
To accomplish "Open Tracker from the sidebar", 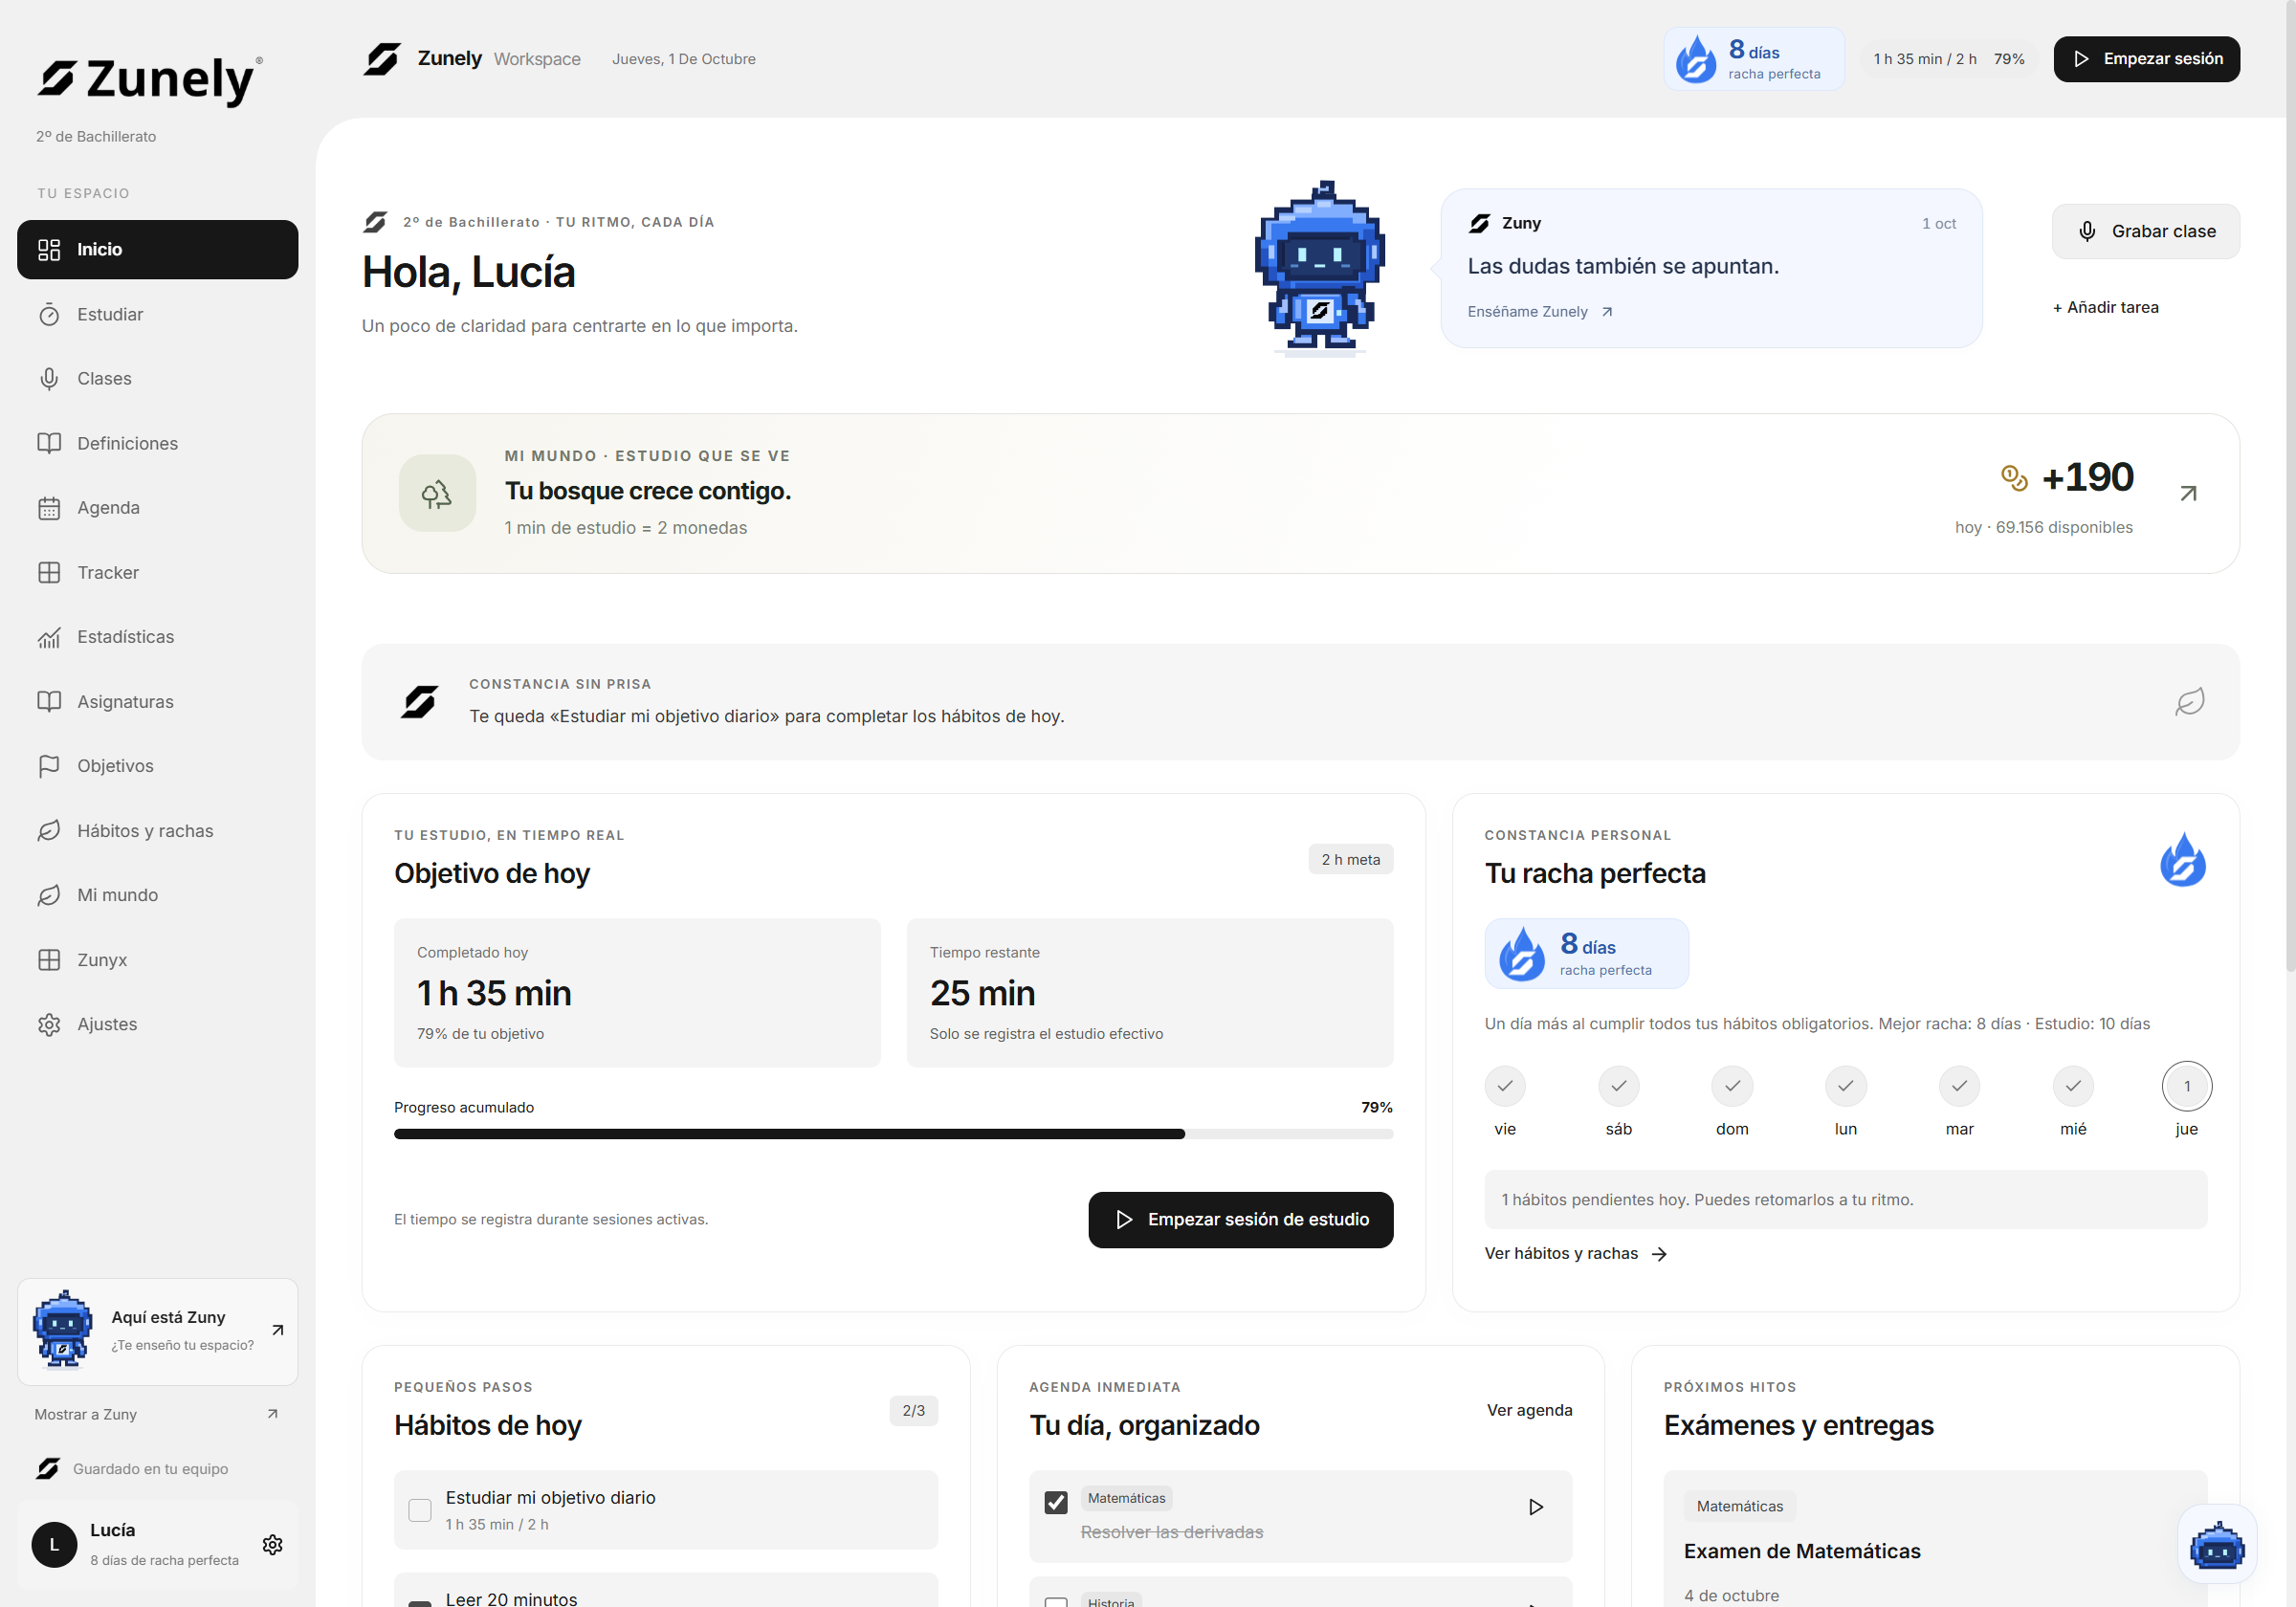I will point(157,573).
